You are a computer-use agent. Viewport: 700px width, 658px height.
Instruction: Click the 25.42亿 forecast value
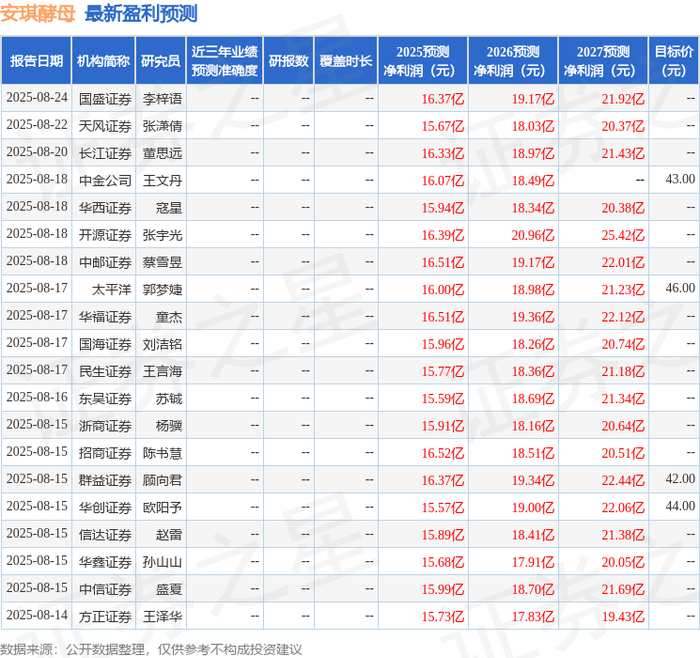pos(623,235)
